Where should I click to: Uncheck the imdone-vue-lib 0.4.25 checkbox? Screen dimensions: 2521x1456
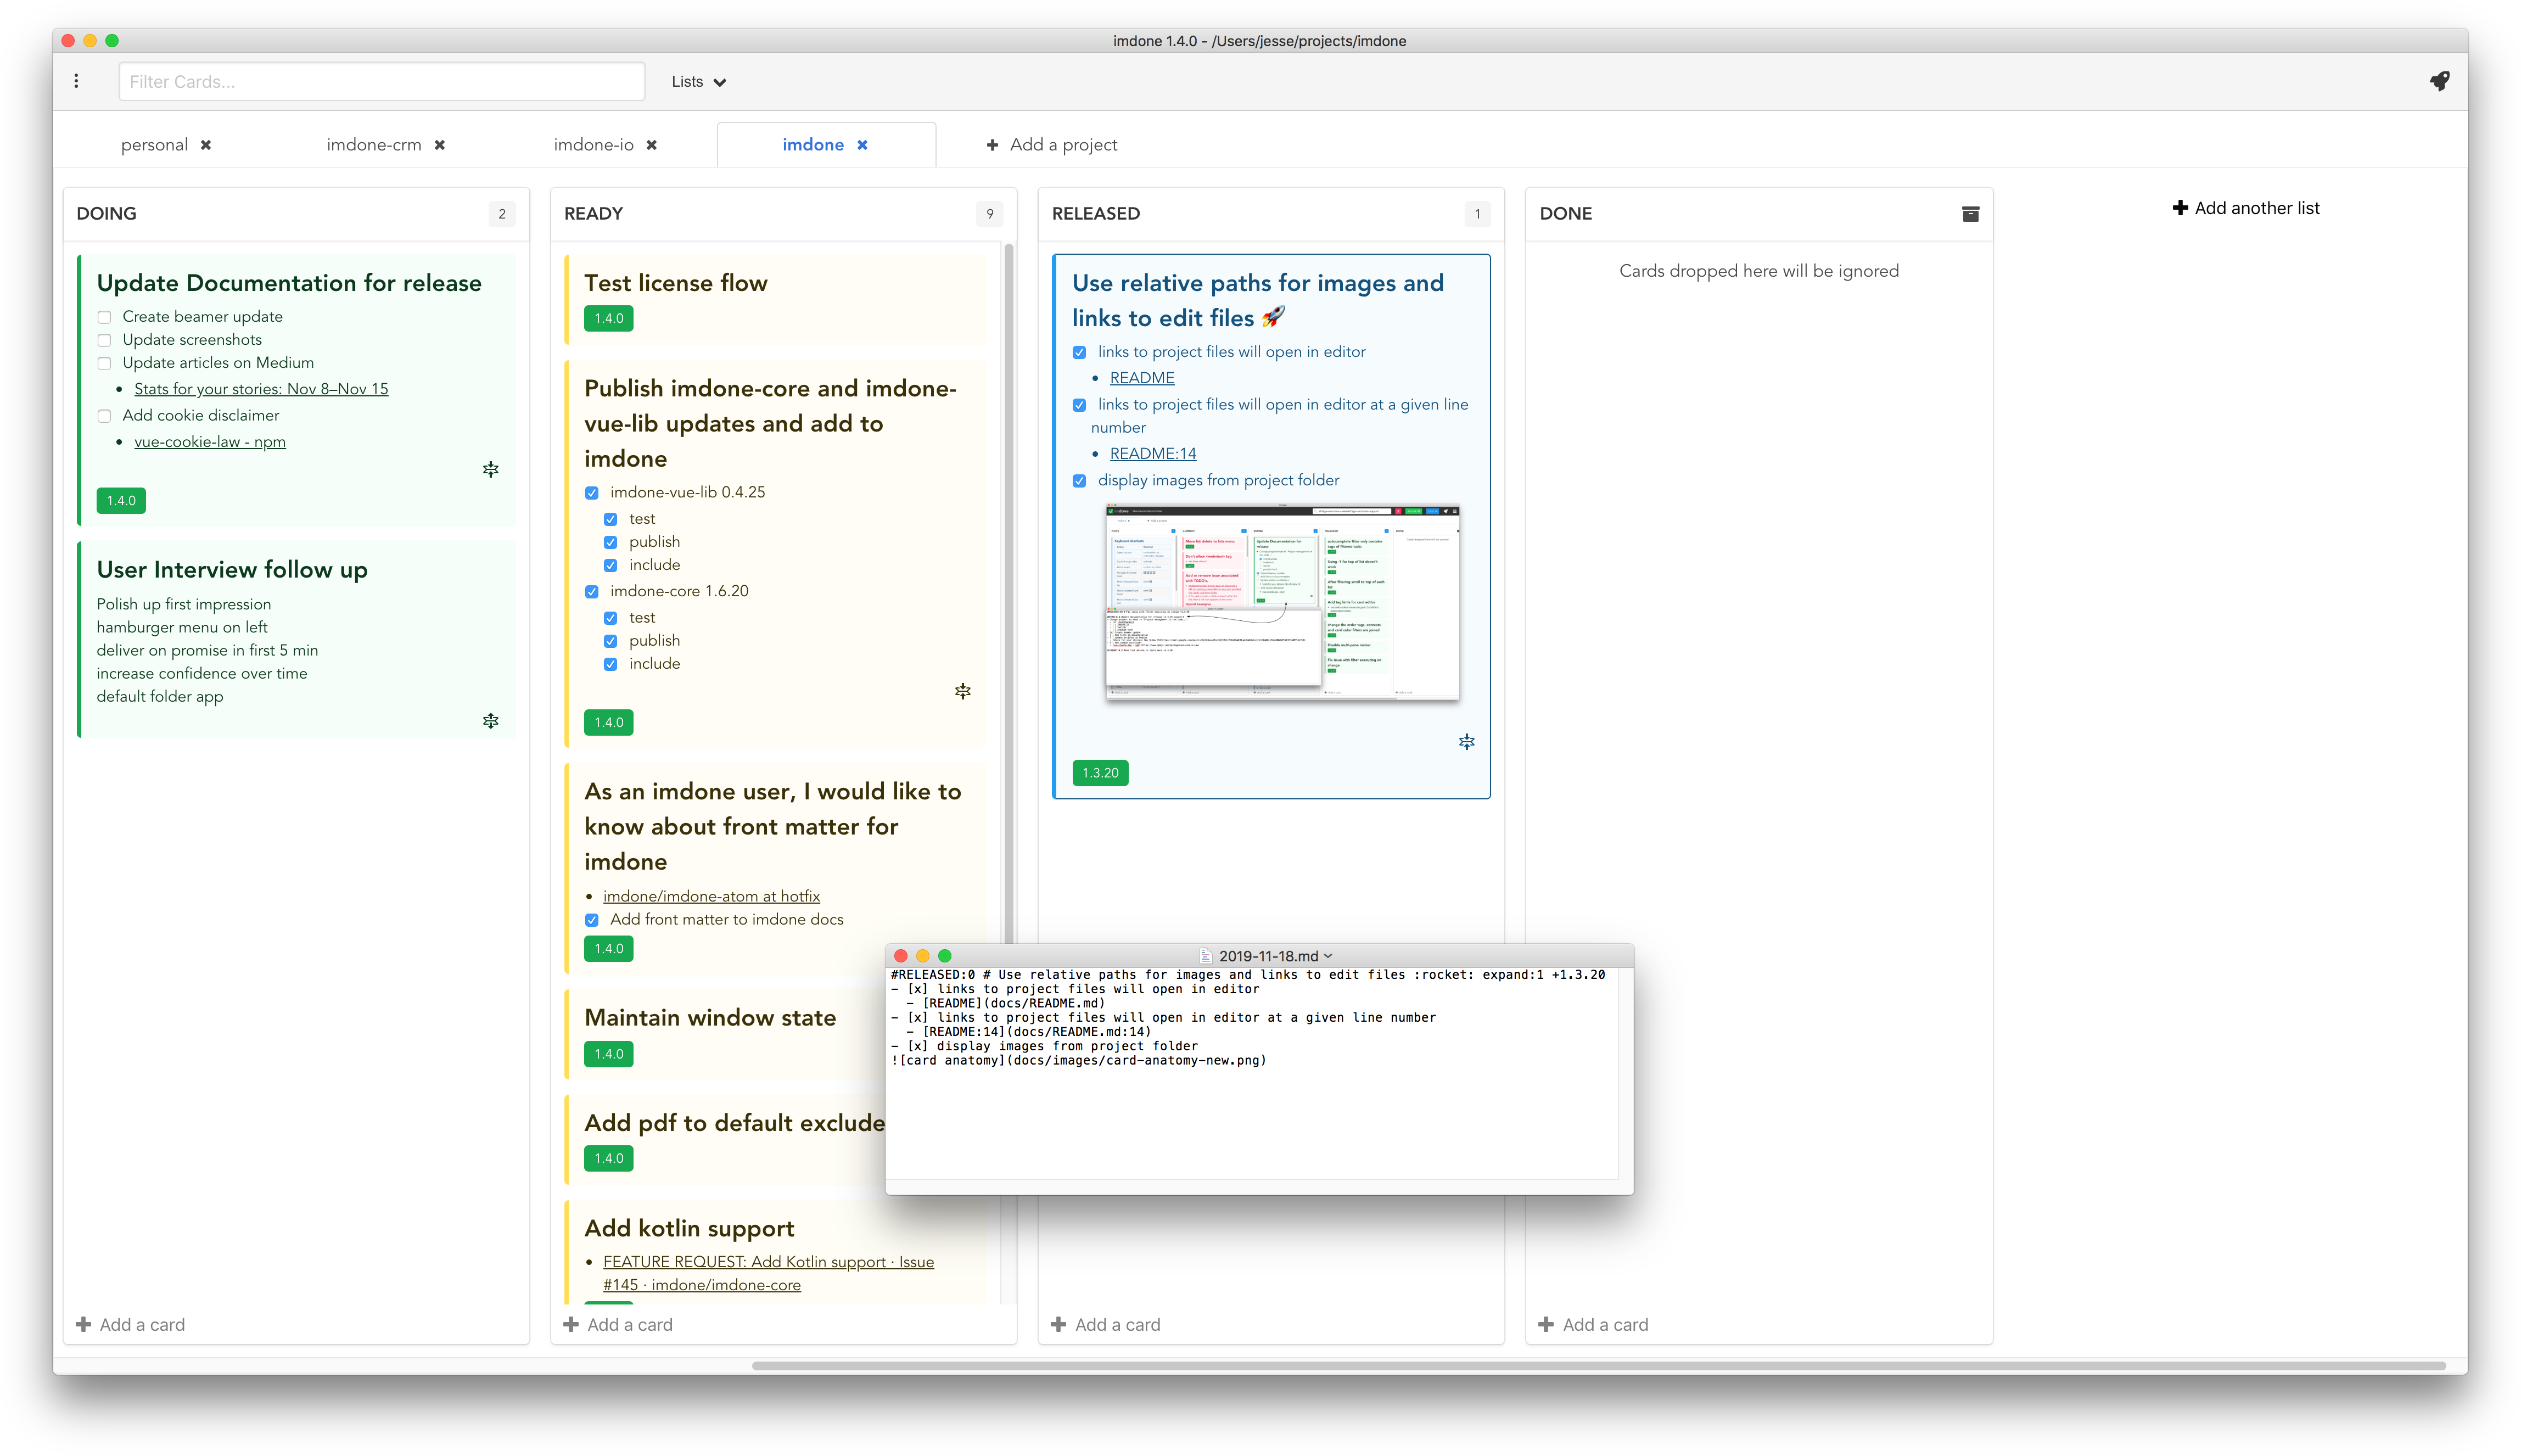(592, 493)
